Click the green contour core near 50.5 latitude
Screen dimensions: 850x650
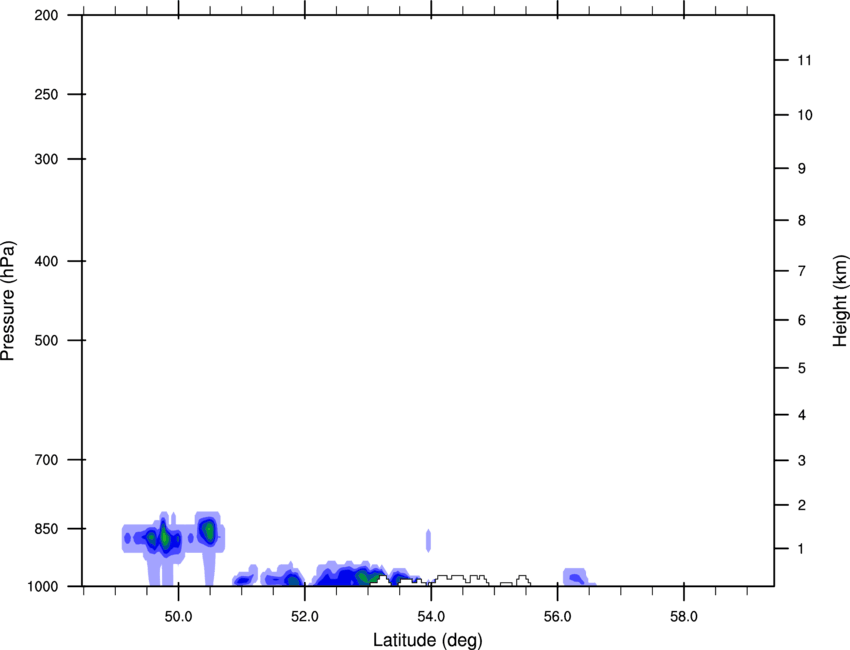point(208,529)
